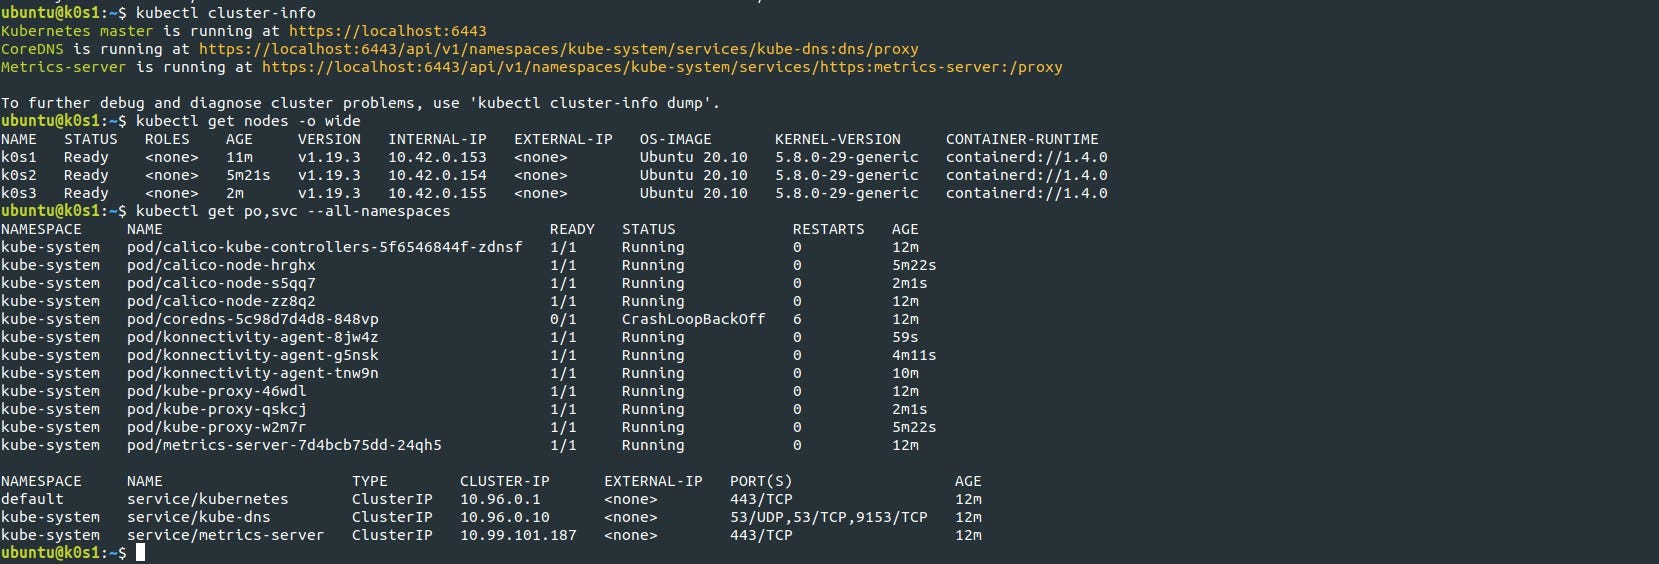Select restart count 6 for coredns pod
Screen dimensions: 1659x564
tap(797, 319)
